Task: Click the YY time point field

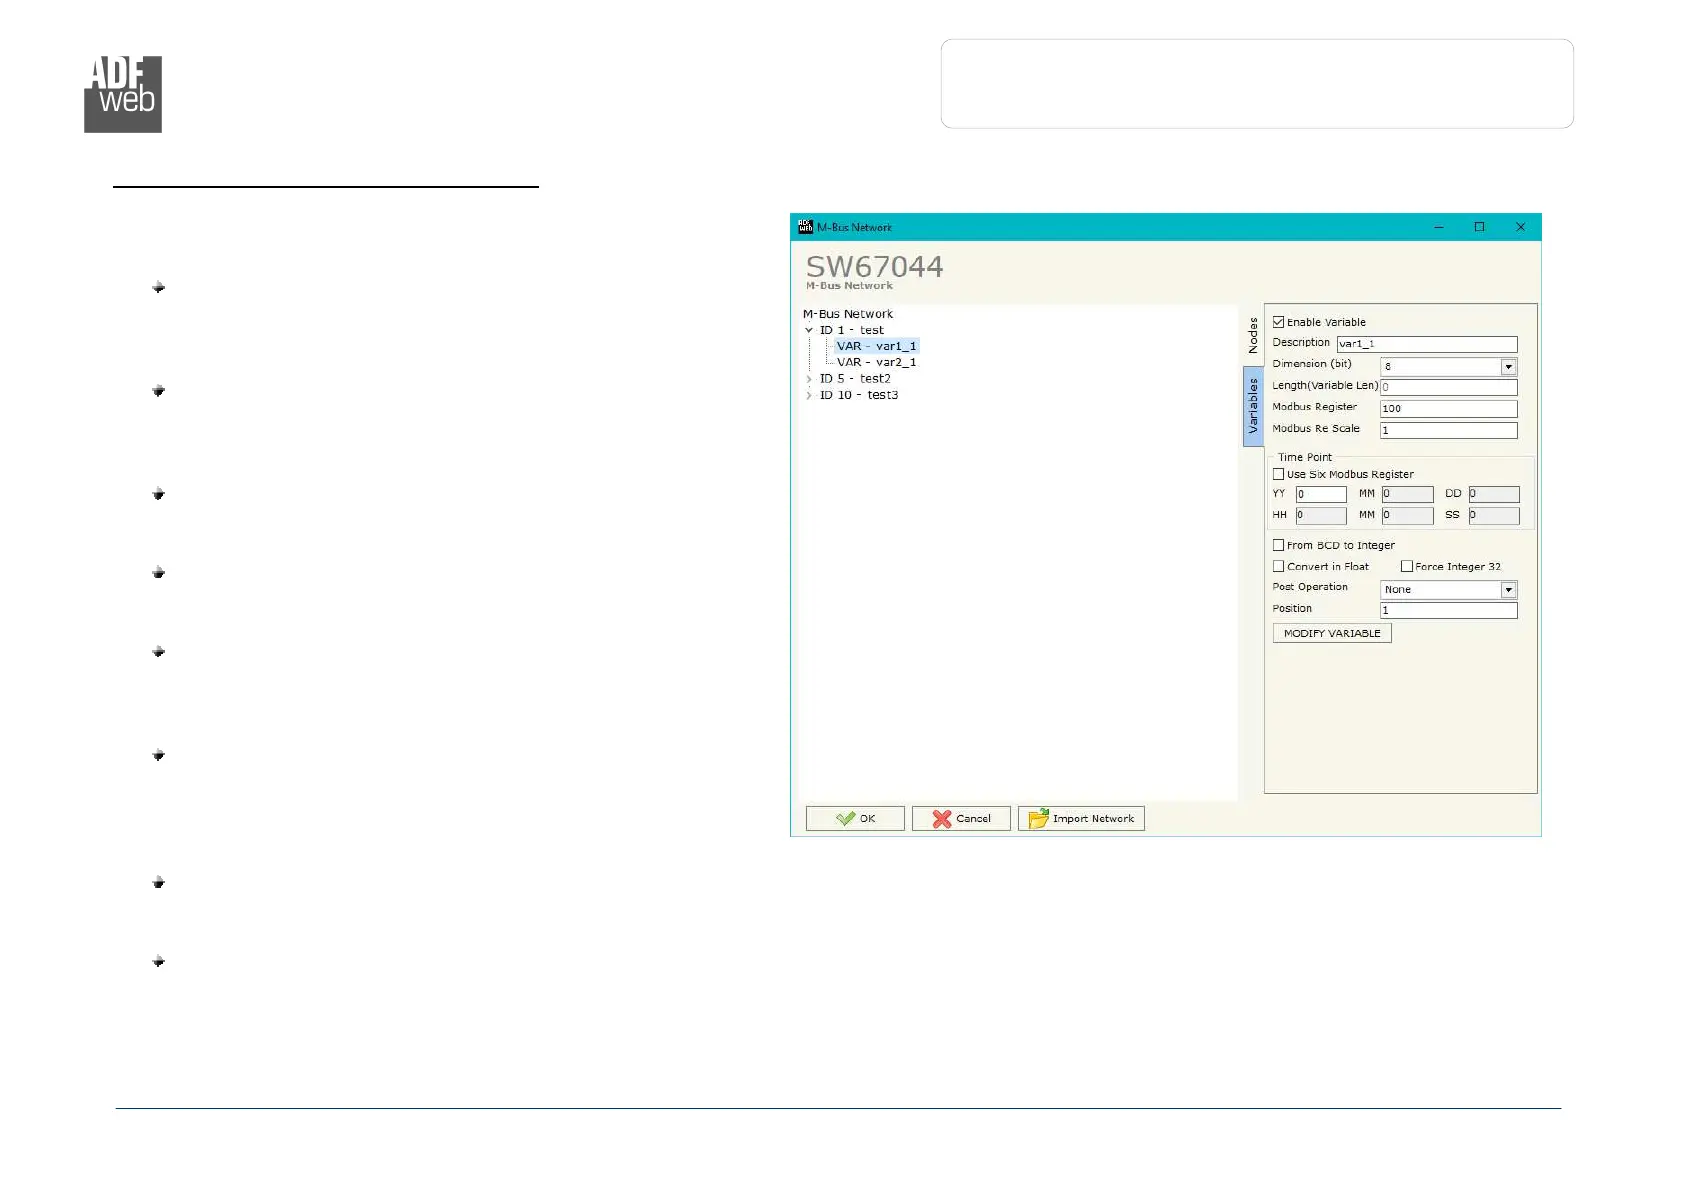Action: tap(1321, 494)
